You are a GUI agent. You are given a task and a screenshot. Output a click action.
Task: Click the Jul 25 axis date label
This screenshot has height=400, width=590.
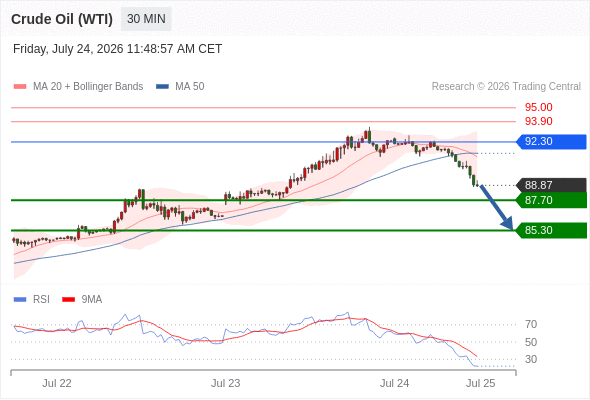click(x=481, y=383)
